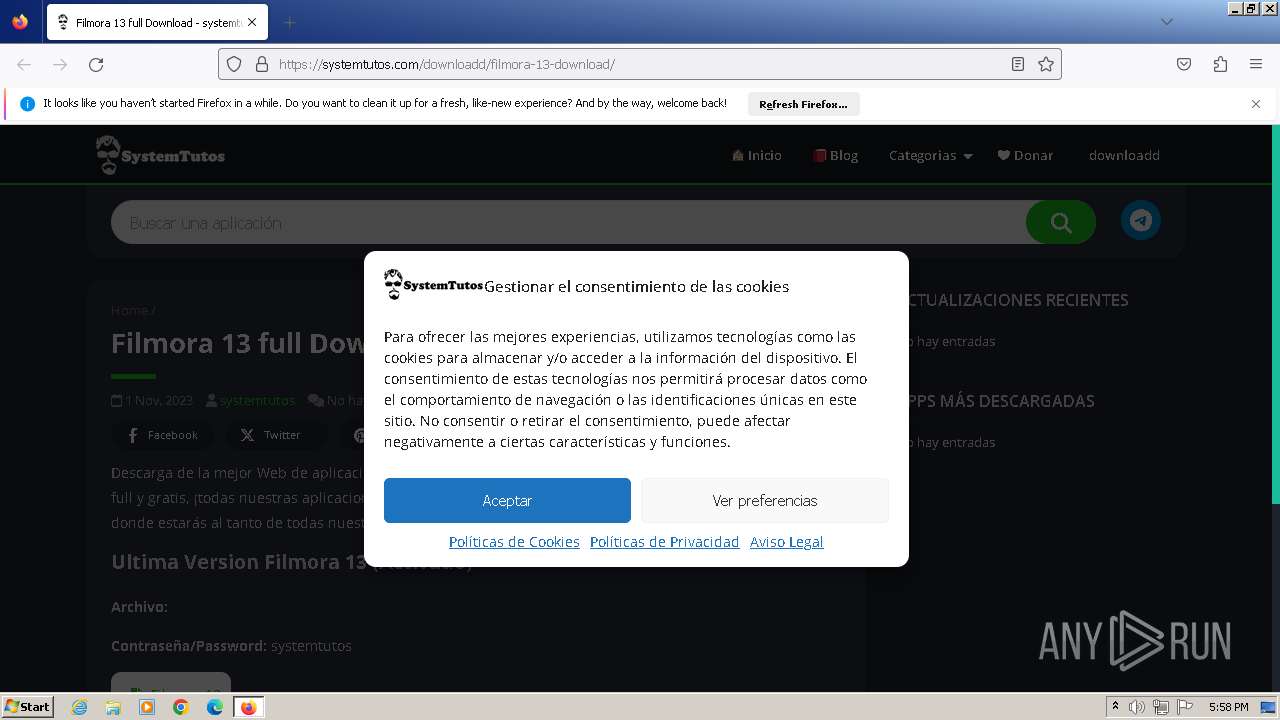Screen dimensions: 1280x720
Task: Open Políticas de Privacidad link
Action: [x=664, y=542]
